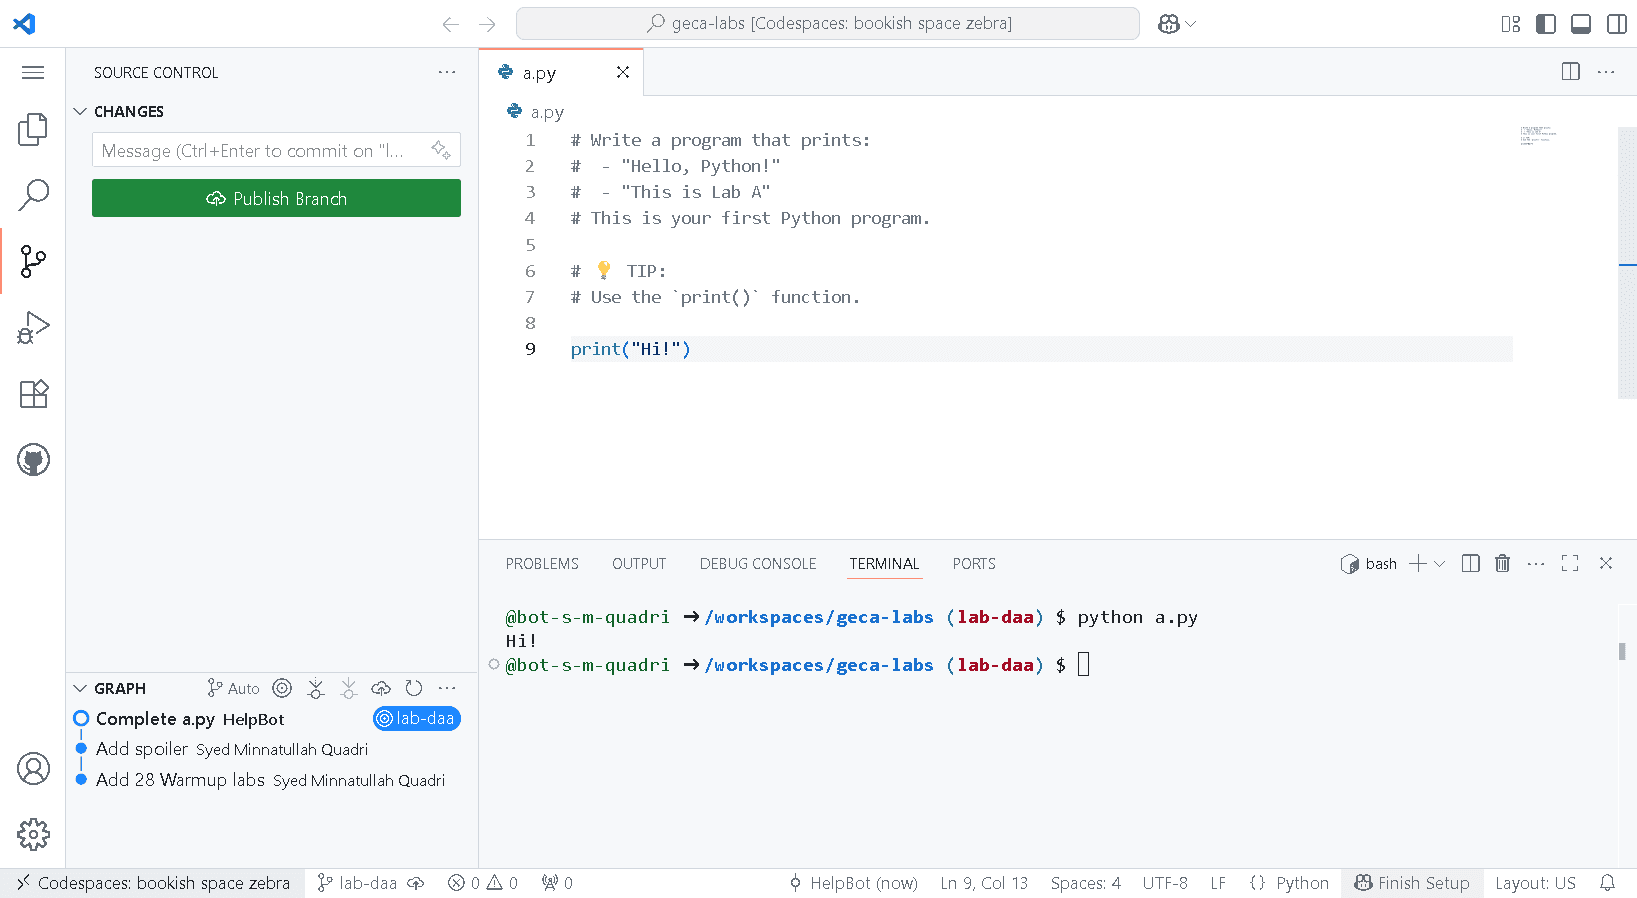Open the Run and Debug view
This screenshot has height=898, width=1637.
[33, 327]
